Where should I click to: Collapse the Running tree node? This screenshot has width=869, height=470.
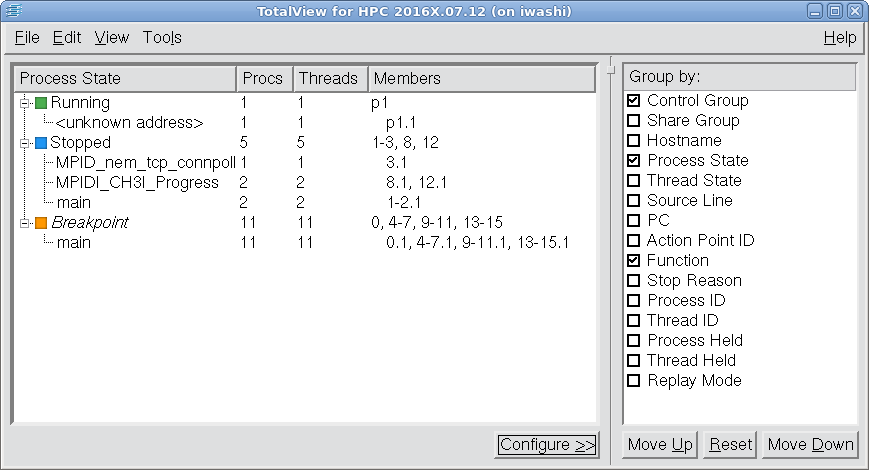(x=24, y=103)
